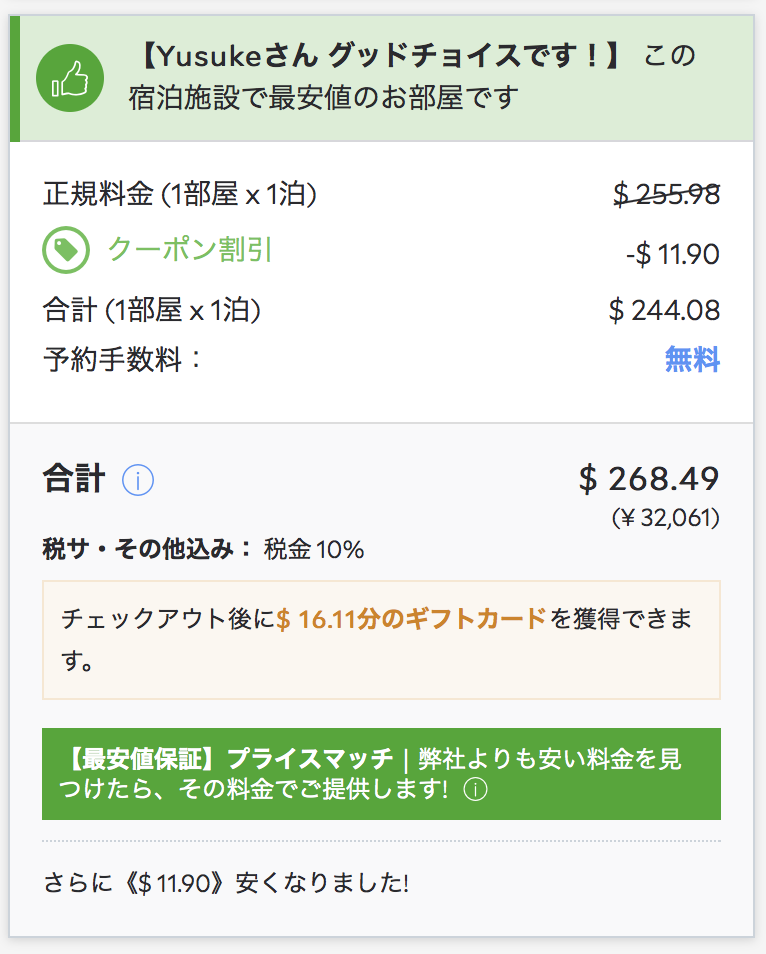The width and height of the screenshot is (766, 954).
Task: Click the total price $ 268.49
Action: (x=649, y=479)
